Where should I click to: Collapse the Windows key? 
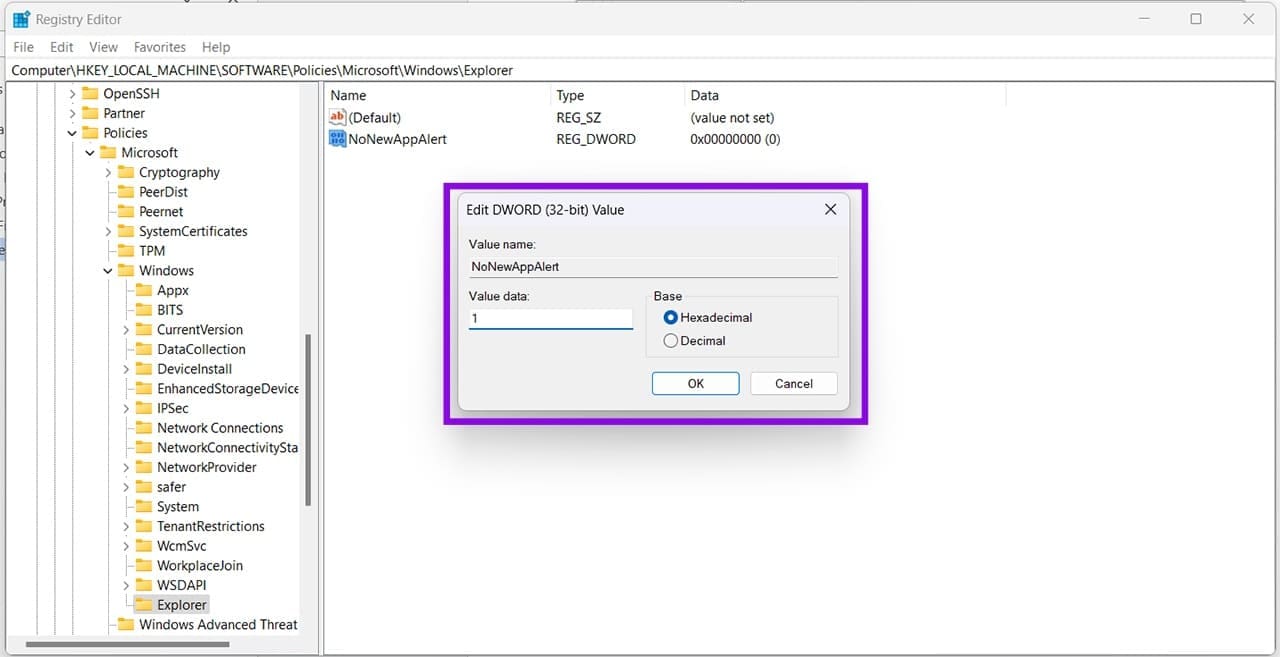pyautogui.click(x=108, y=271)
